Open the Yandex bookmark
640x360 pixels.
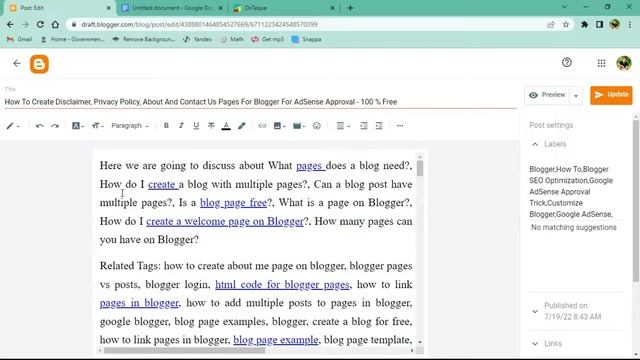[x=198, y=39]
